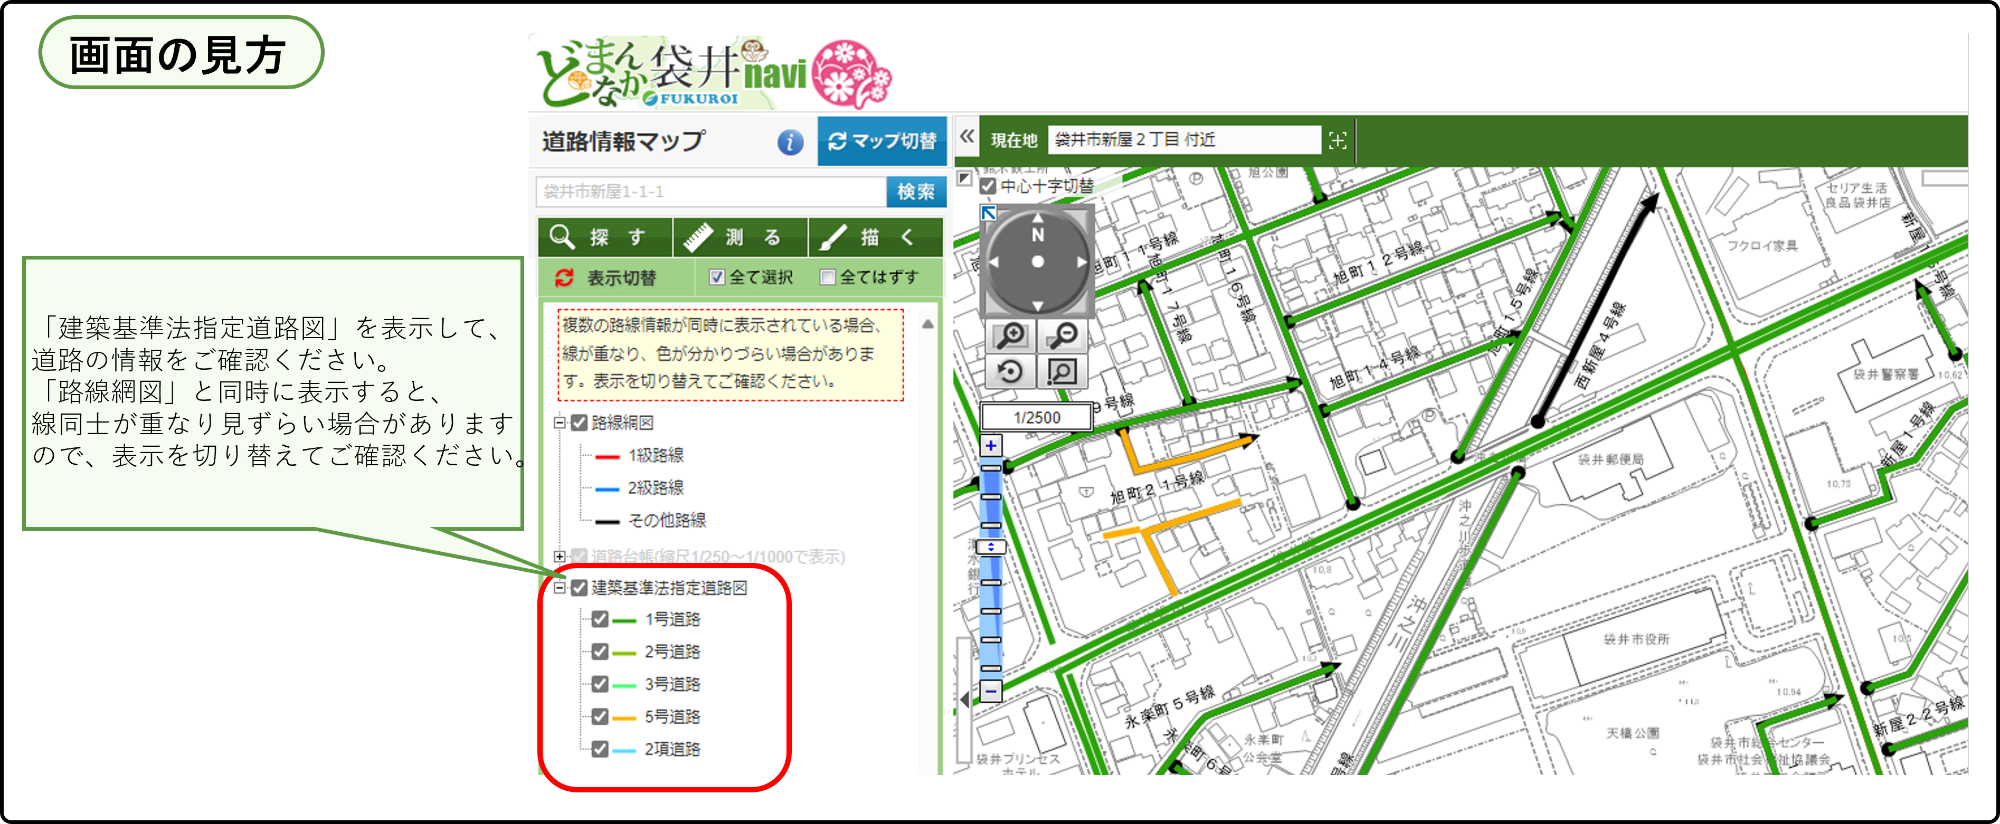Click the minus button on the zoom slider
Image resolution: width=2000 pixels, height=824 pixels.
tap(991, 691)
